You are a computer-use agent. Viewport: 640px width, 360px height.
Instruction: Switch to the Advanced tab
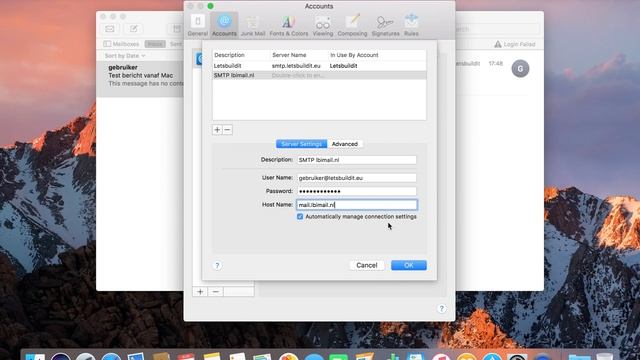pyautogui.click(x=344, y=144)
